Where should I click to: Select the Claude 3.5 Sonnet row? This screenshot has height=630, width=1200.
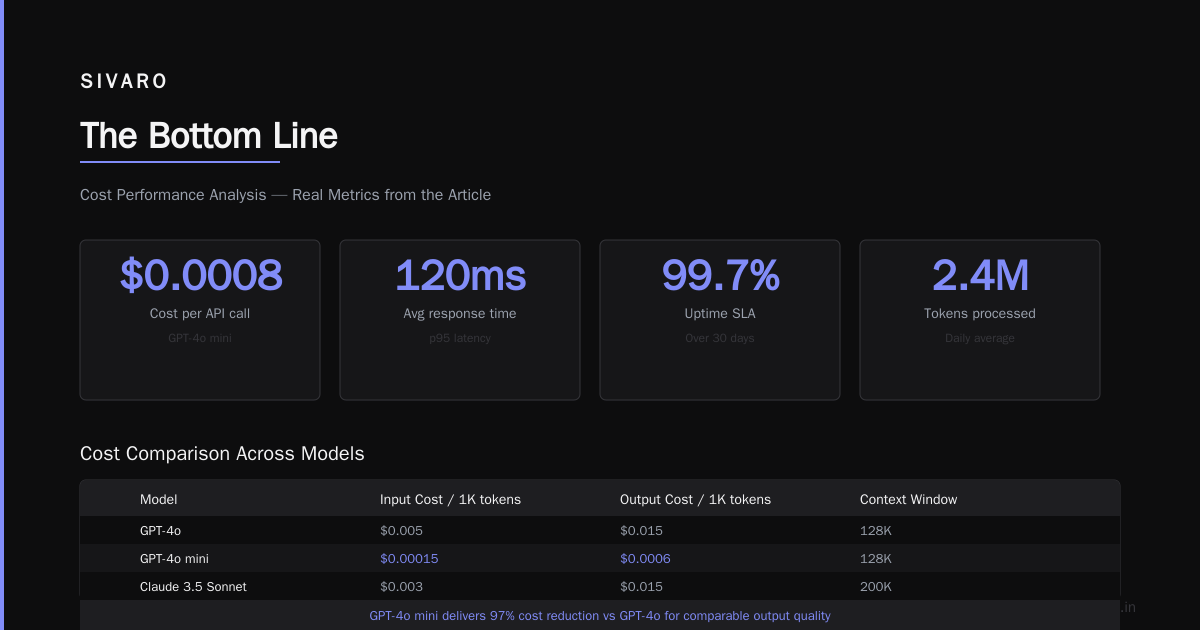pyautogui.click(x=600, y=586)
